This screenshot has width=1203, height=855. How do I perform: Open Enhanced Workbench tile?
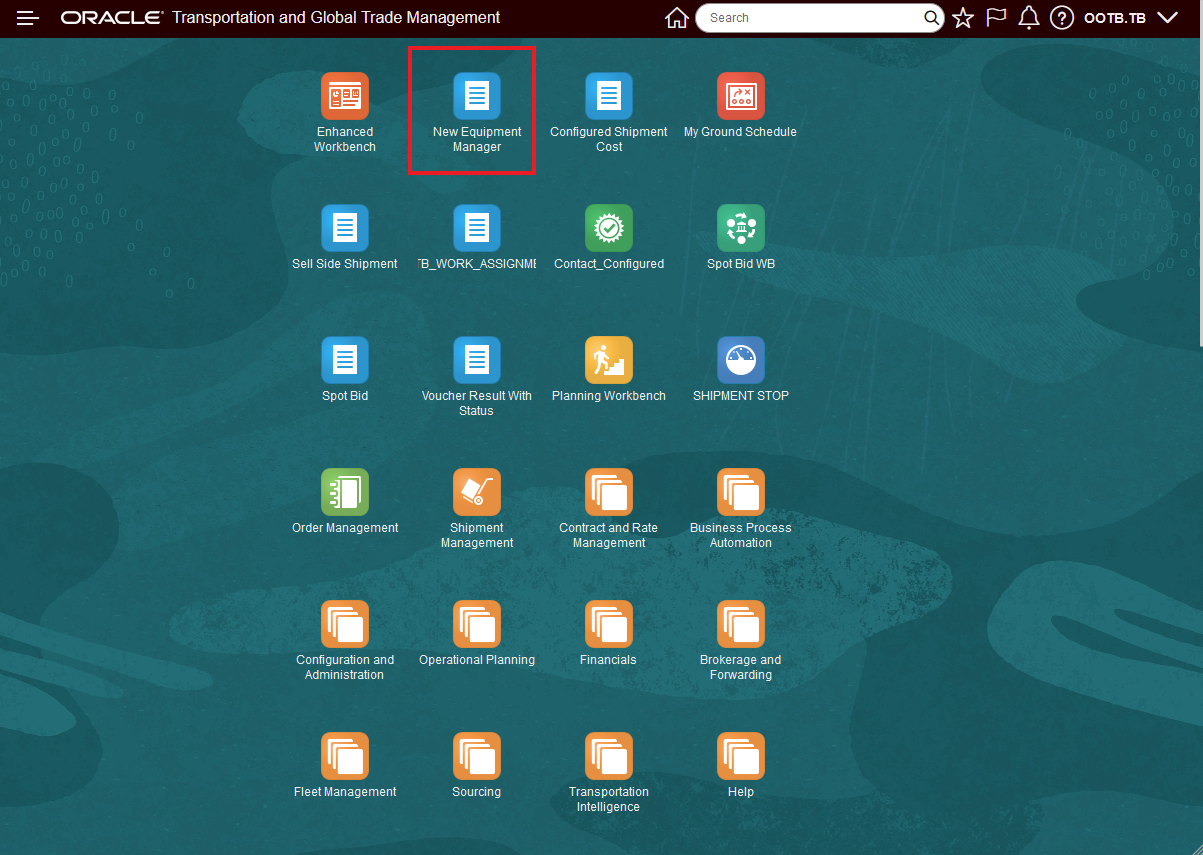(345, 96)
